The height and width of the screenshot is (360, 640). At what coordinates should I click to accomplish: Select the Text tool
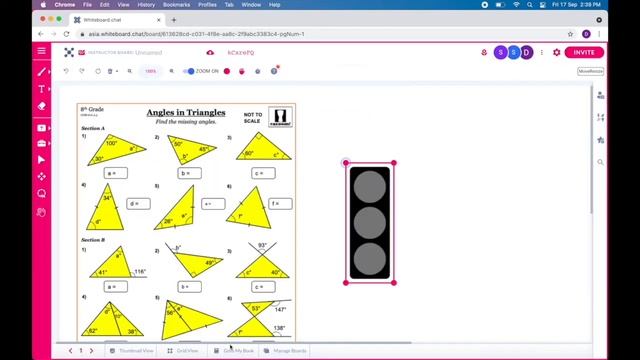pyautogui.click(x=41, y=89)
